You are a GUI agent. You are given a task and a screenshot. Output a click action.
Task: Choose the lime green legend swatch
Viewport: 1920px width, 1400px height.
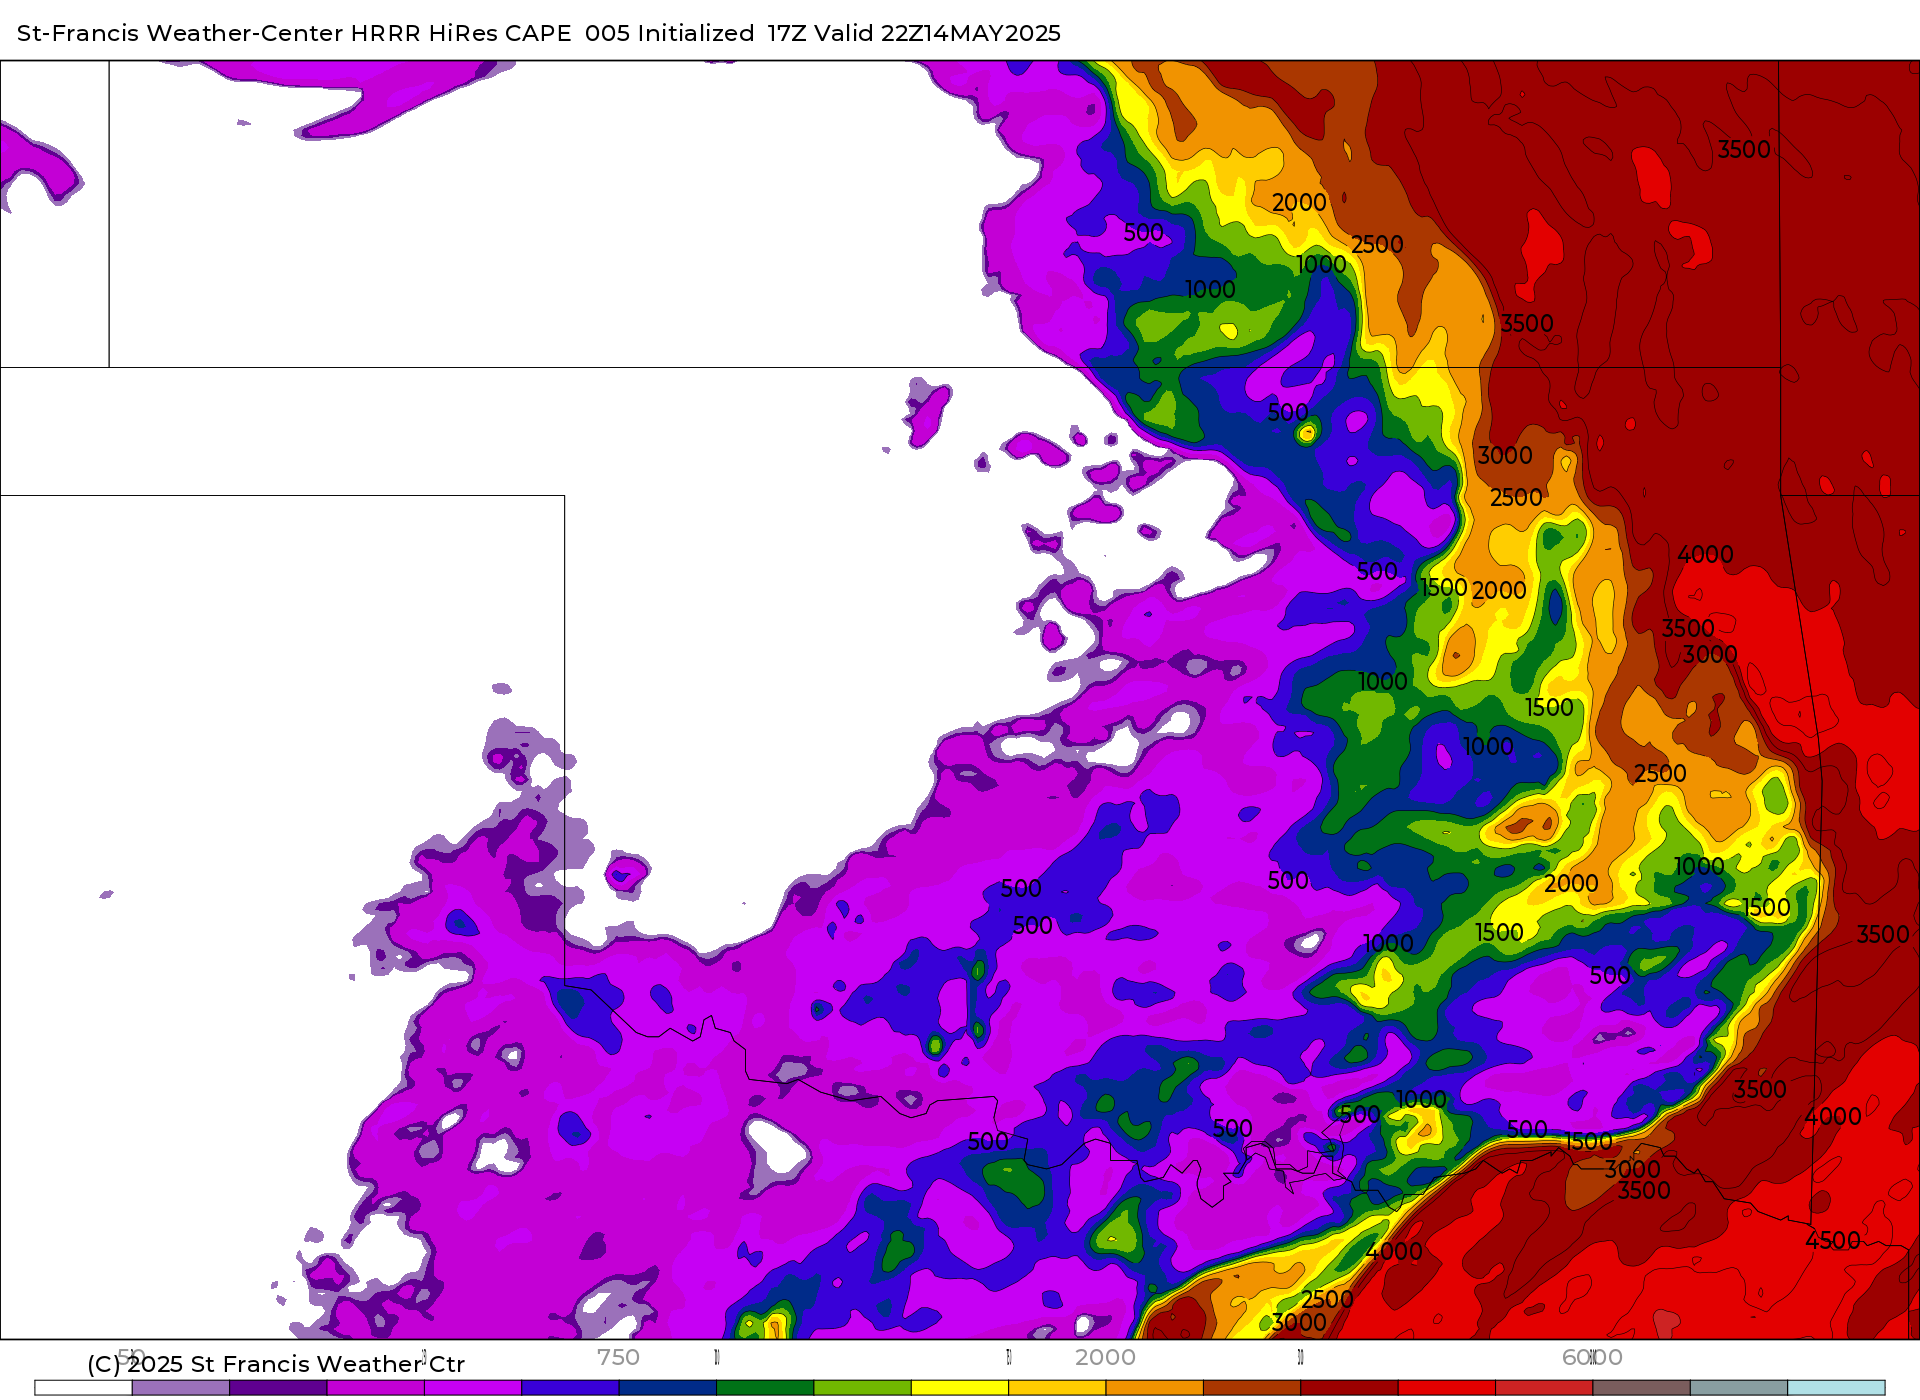tap(863, 1388)
